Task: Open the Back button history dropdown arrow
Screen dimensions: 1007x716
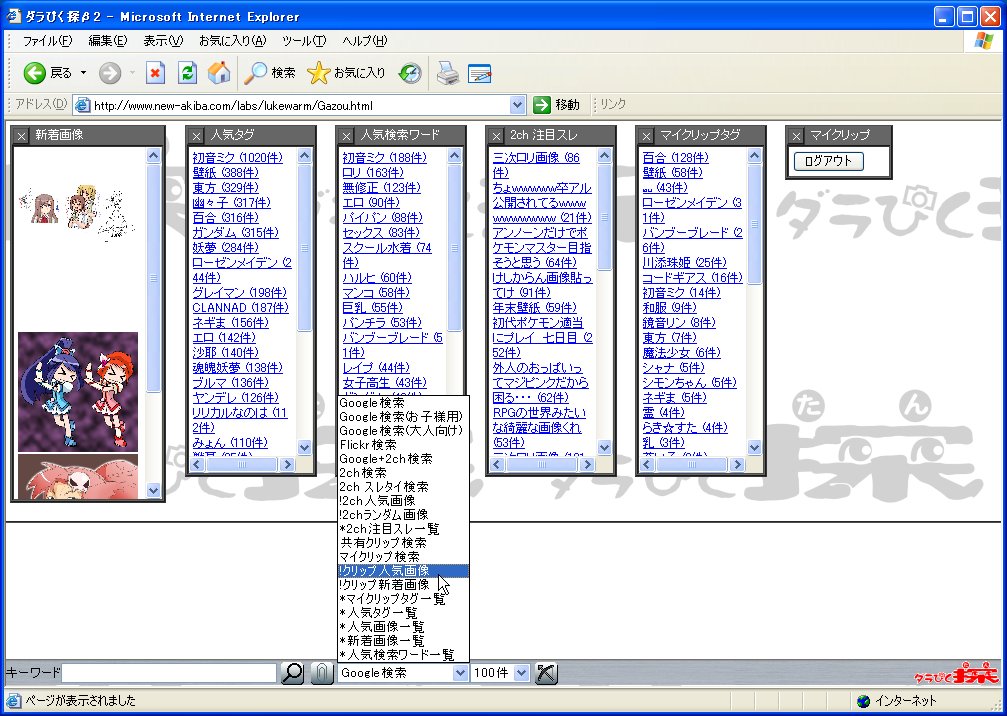Action: point(83,73)
